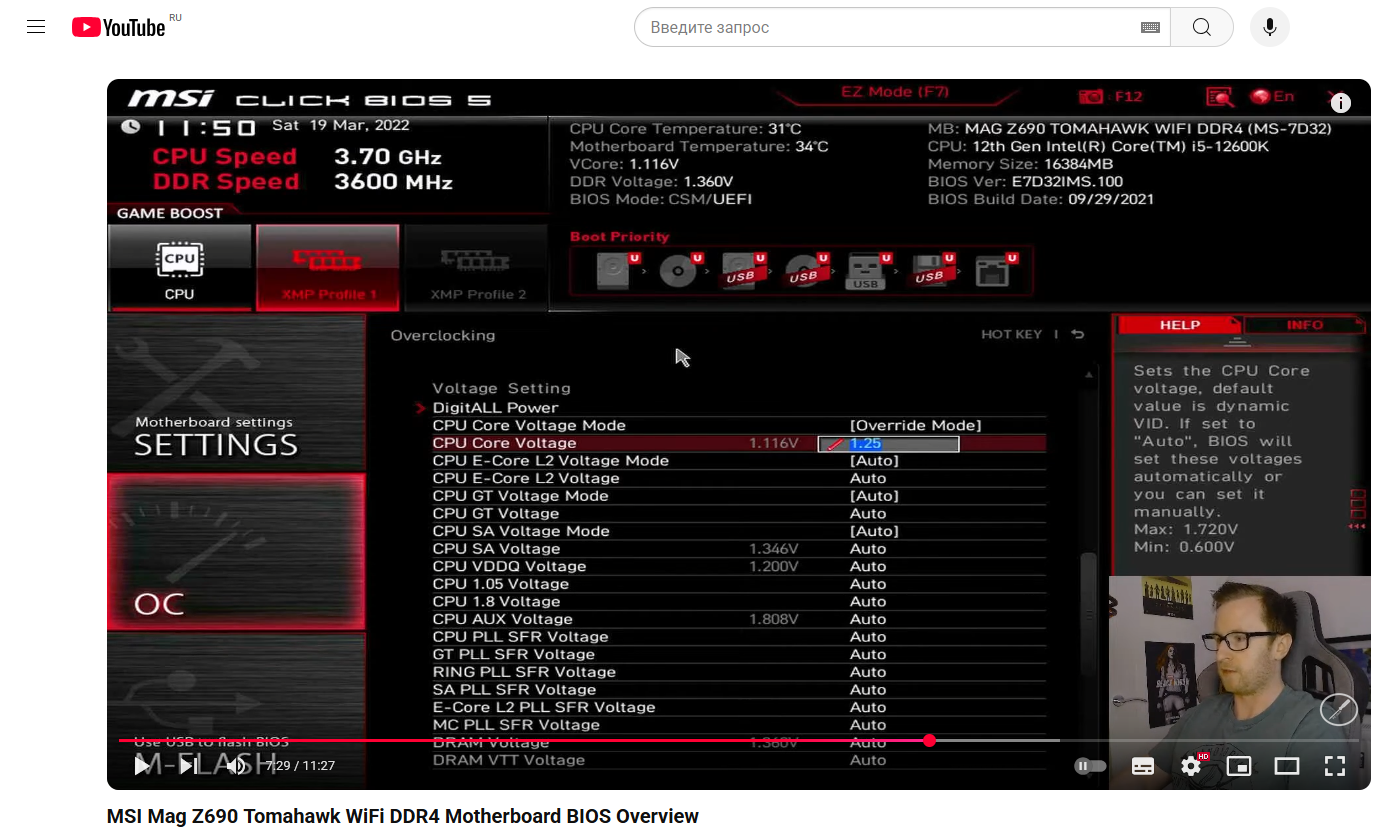Open the M-FLASH section
Viewport: 1382px width, 835px height.
click(236, 710)
